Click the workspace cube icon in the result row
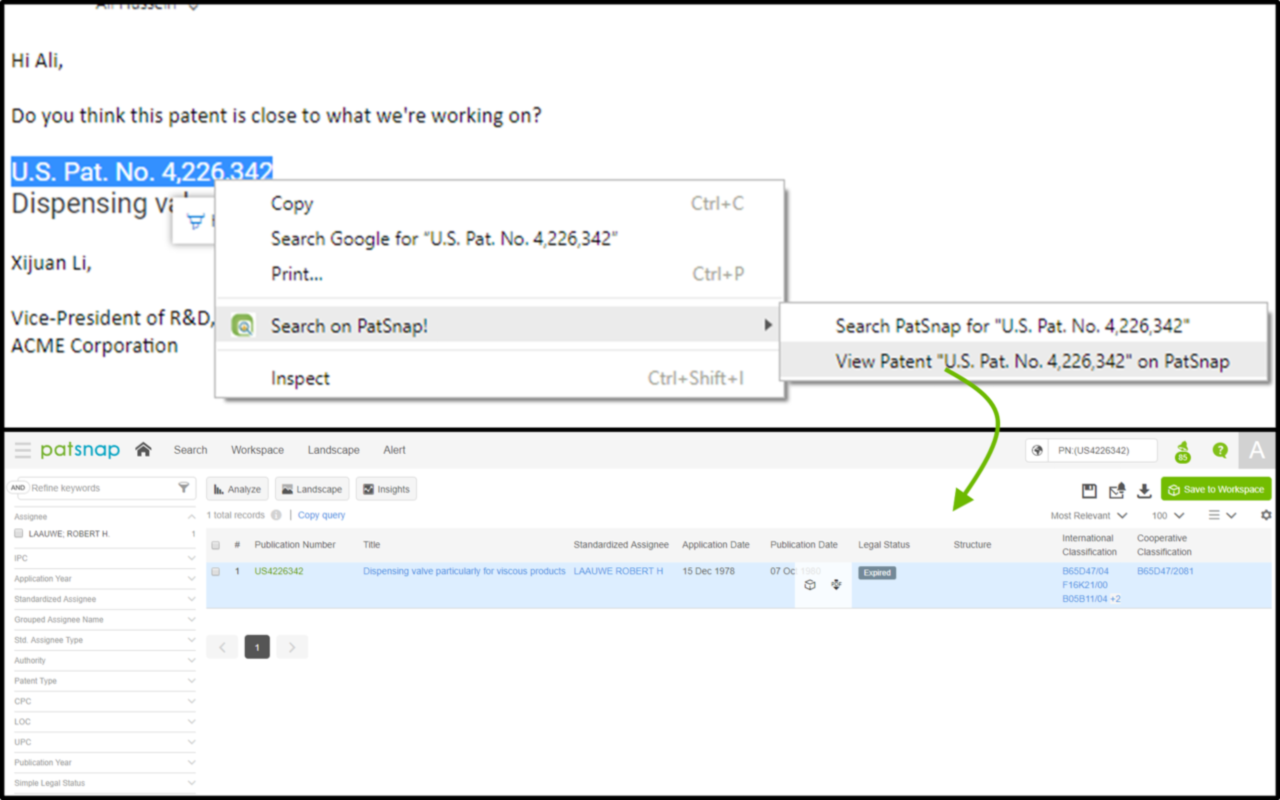The width and height of the screenshot is (1280, 800). [x=810, y=585]
